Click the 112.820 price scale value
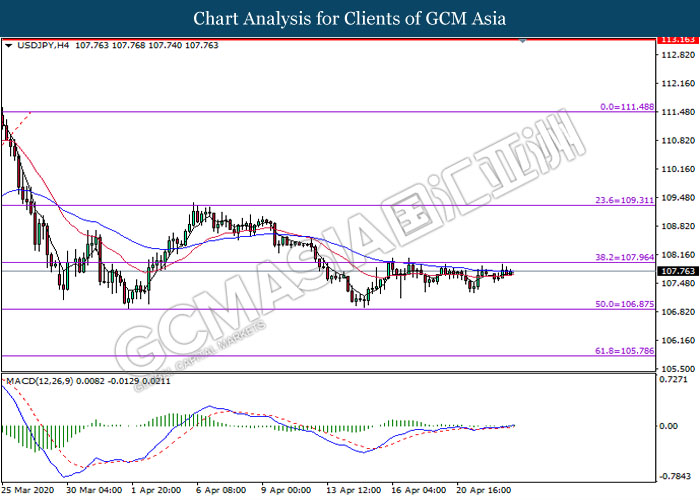Viewport: 700px width, 500px height. pos(678,55)
